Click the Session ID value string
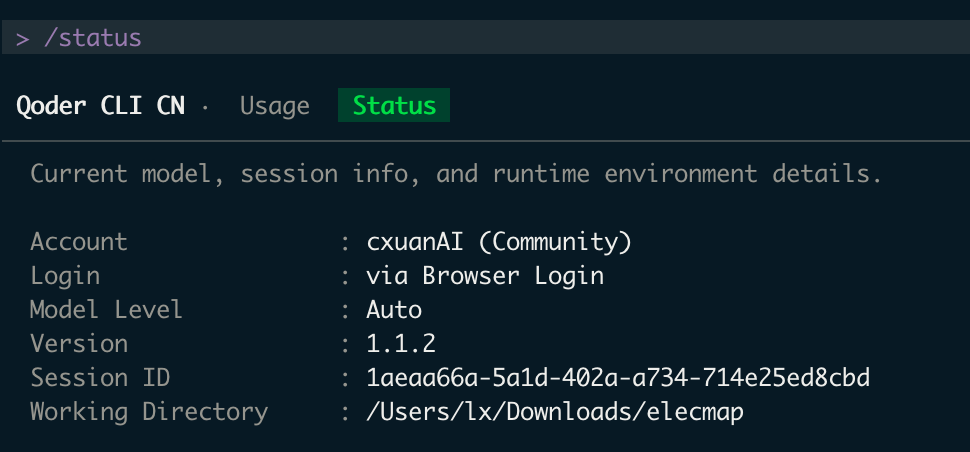The image size is (970, 452). click(x=618, y=377)
